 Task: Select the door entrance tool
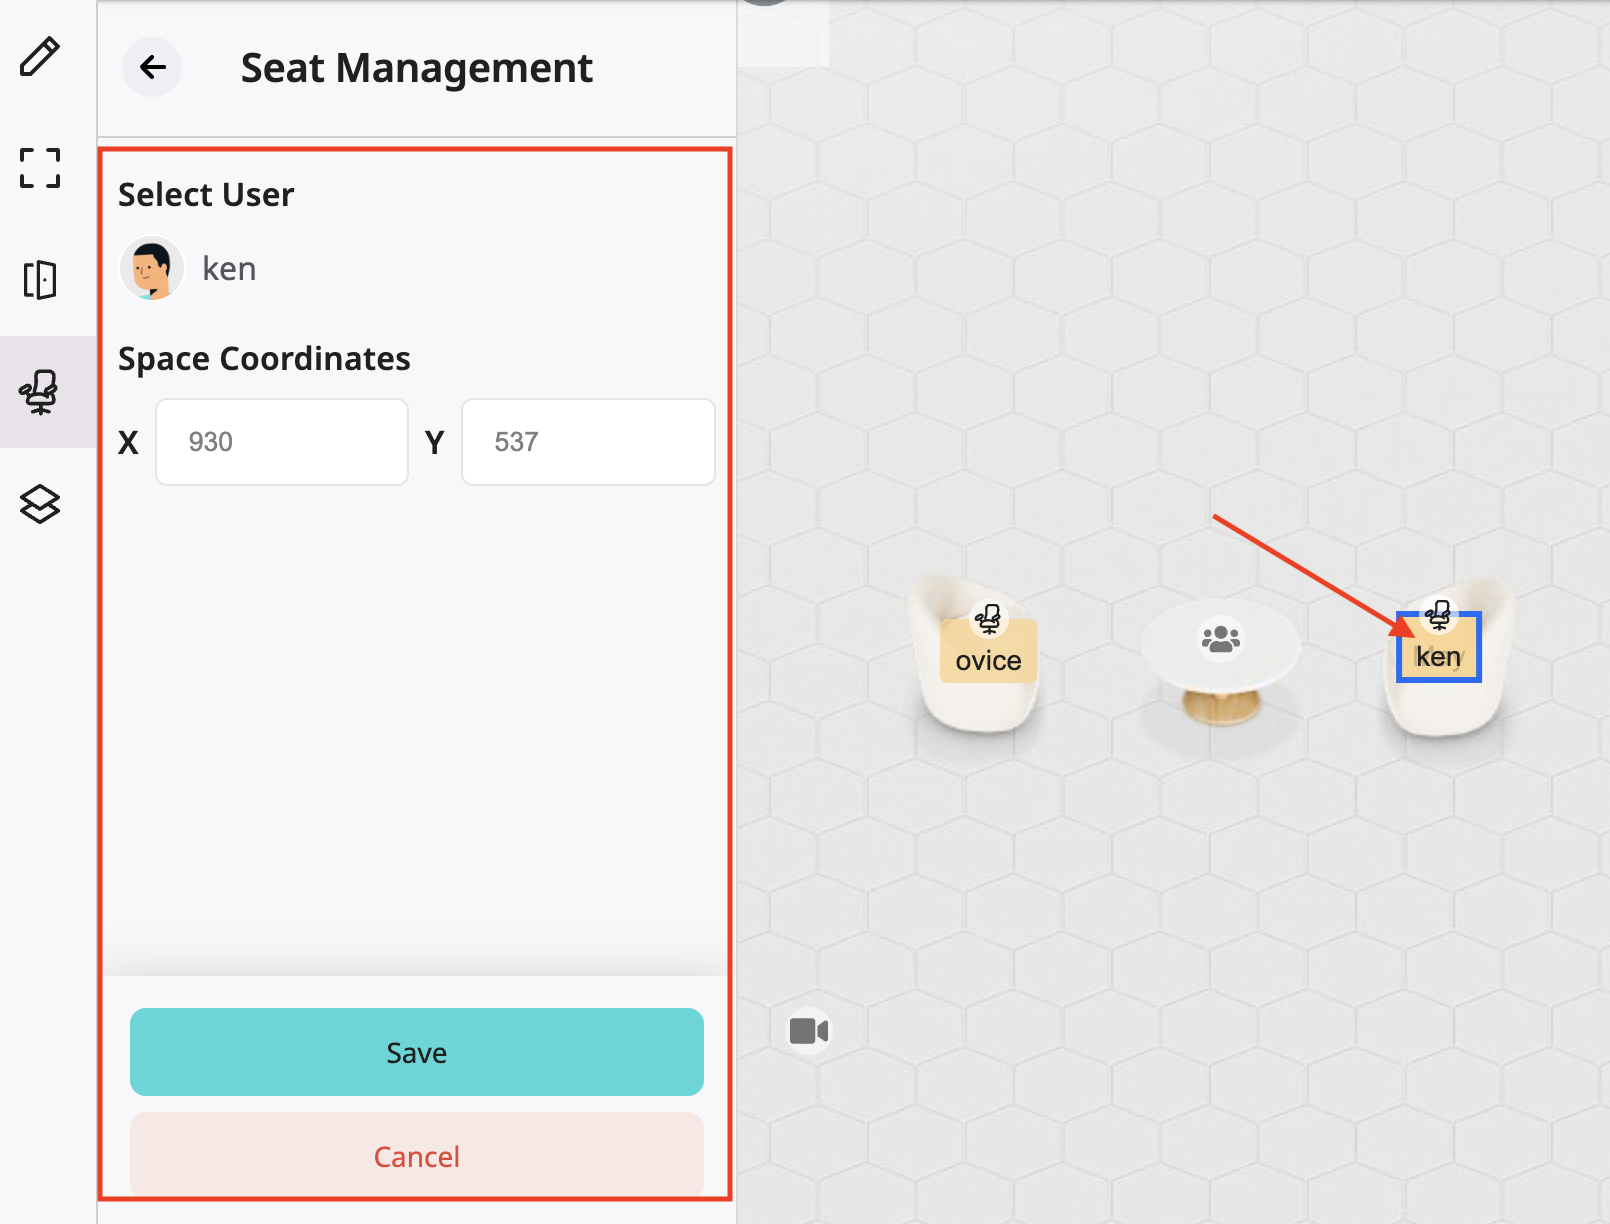(x=39, y=281)
